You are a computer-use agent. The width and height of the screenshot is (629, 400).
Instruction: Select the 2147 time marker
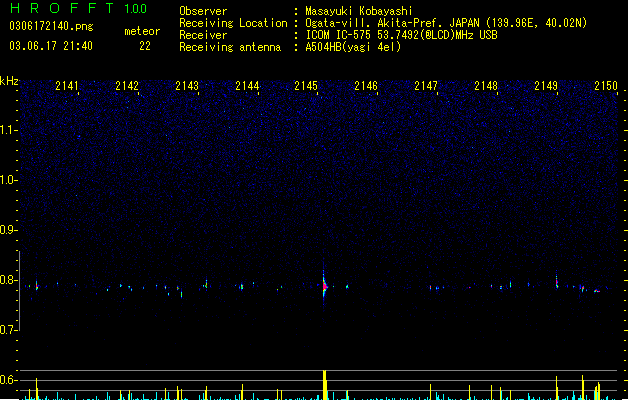[x=426, y=86]
